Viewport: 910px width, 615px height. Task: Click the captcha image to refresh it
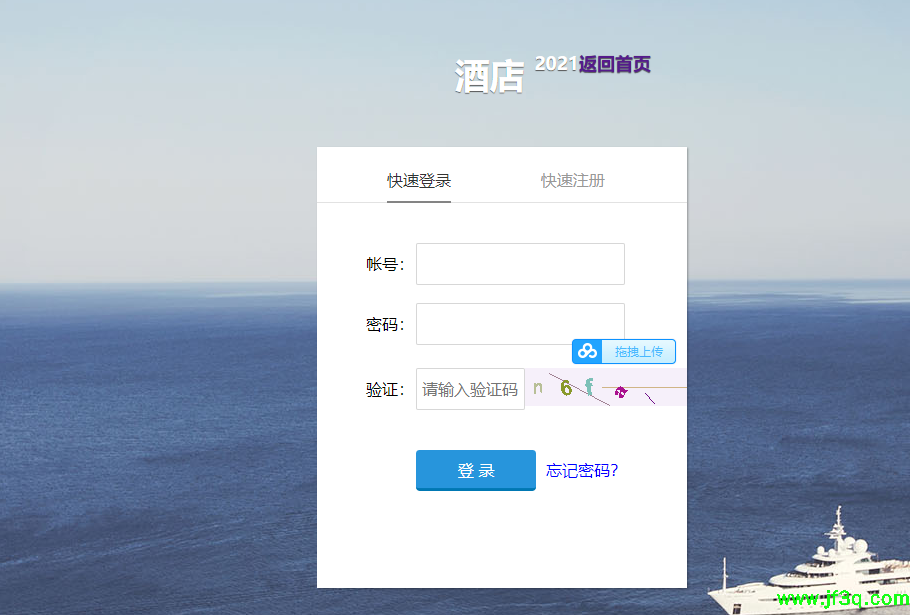(x=605, y=388)
